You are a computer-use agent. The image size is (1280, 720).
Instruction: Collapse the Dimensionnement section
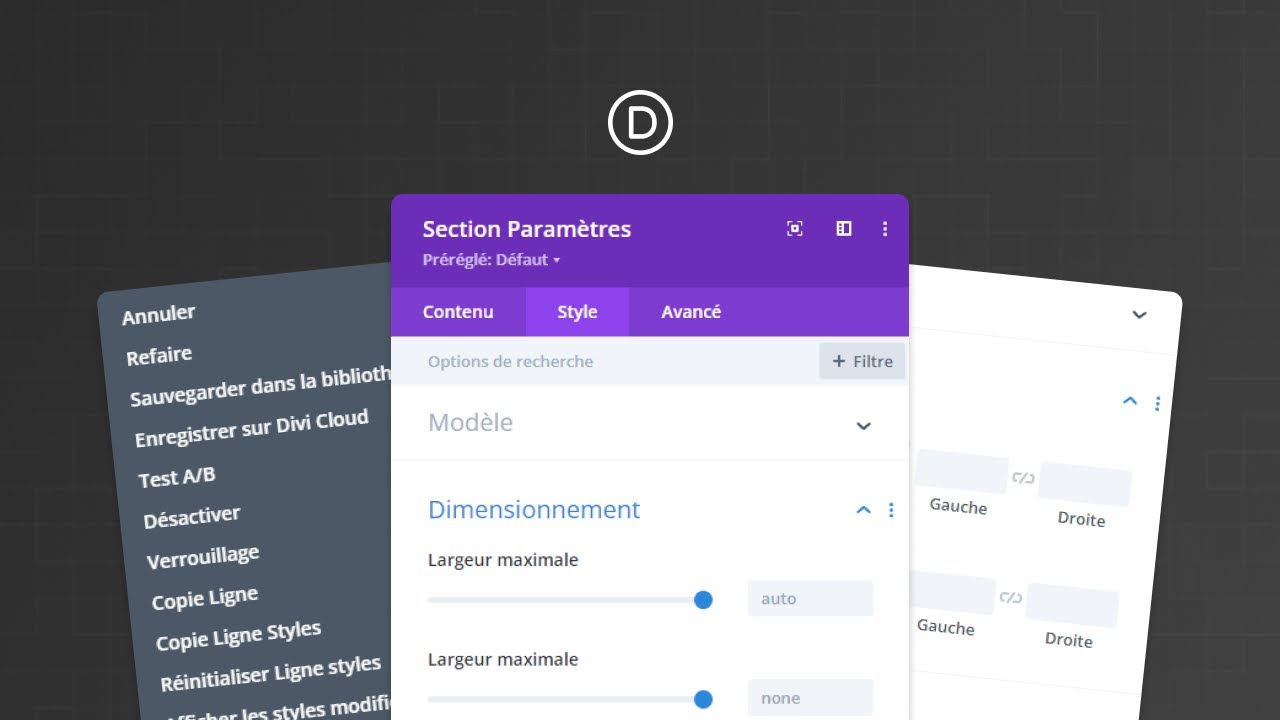[863, 510]
